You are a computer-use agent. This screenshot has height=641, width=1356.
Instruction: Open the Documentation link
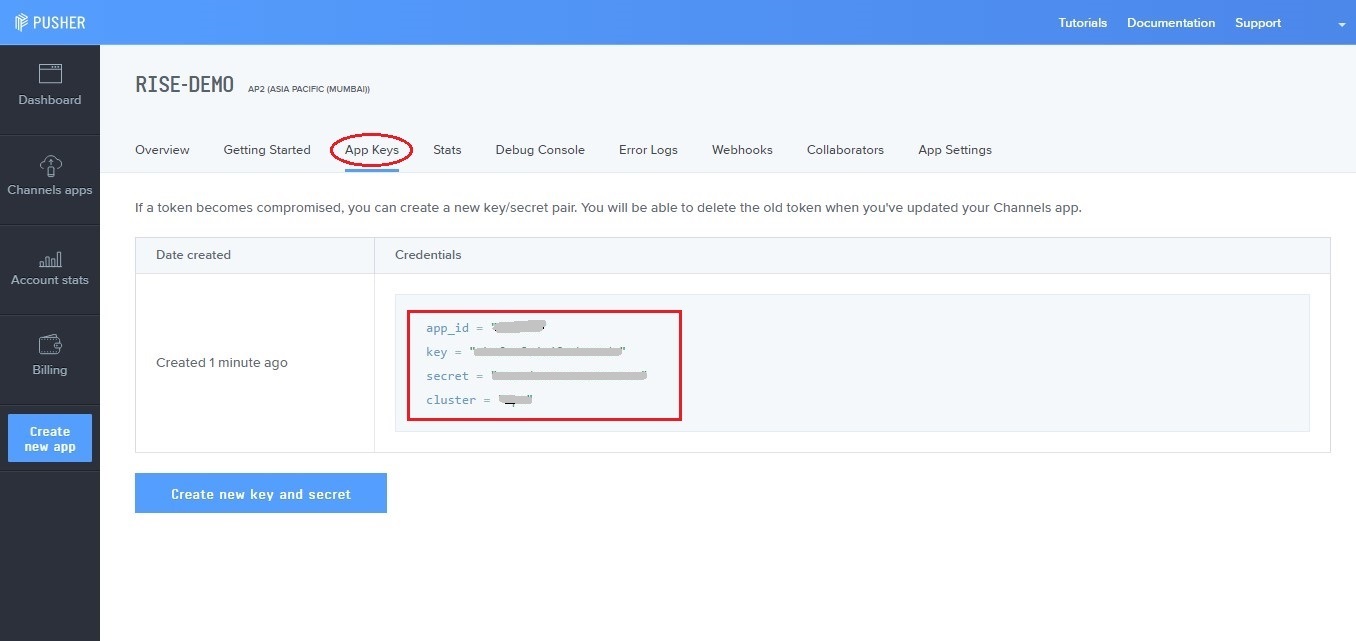point(1171,23)
